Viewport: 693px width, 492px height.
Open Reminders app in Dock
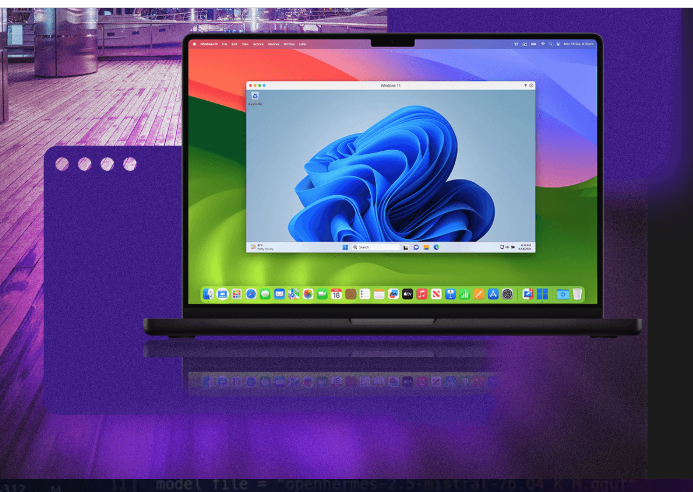[x=365, y=294]
